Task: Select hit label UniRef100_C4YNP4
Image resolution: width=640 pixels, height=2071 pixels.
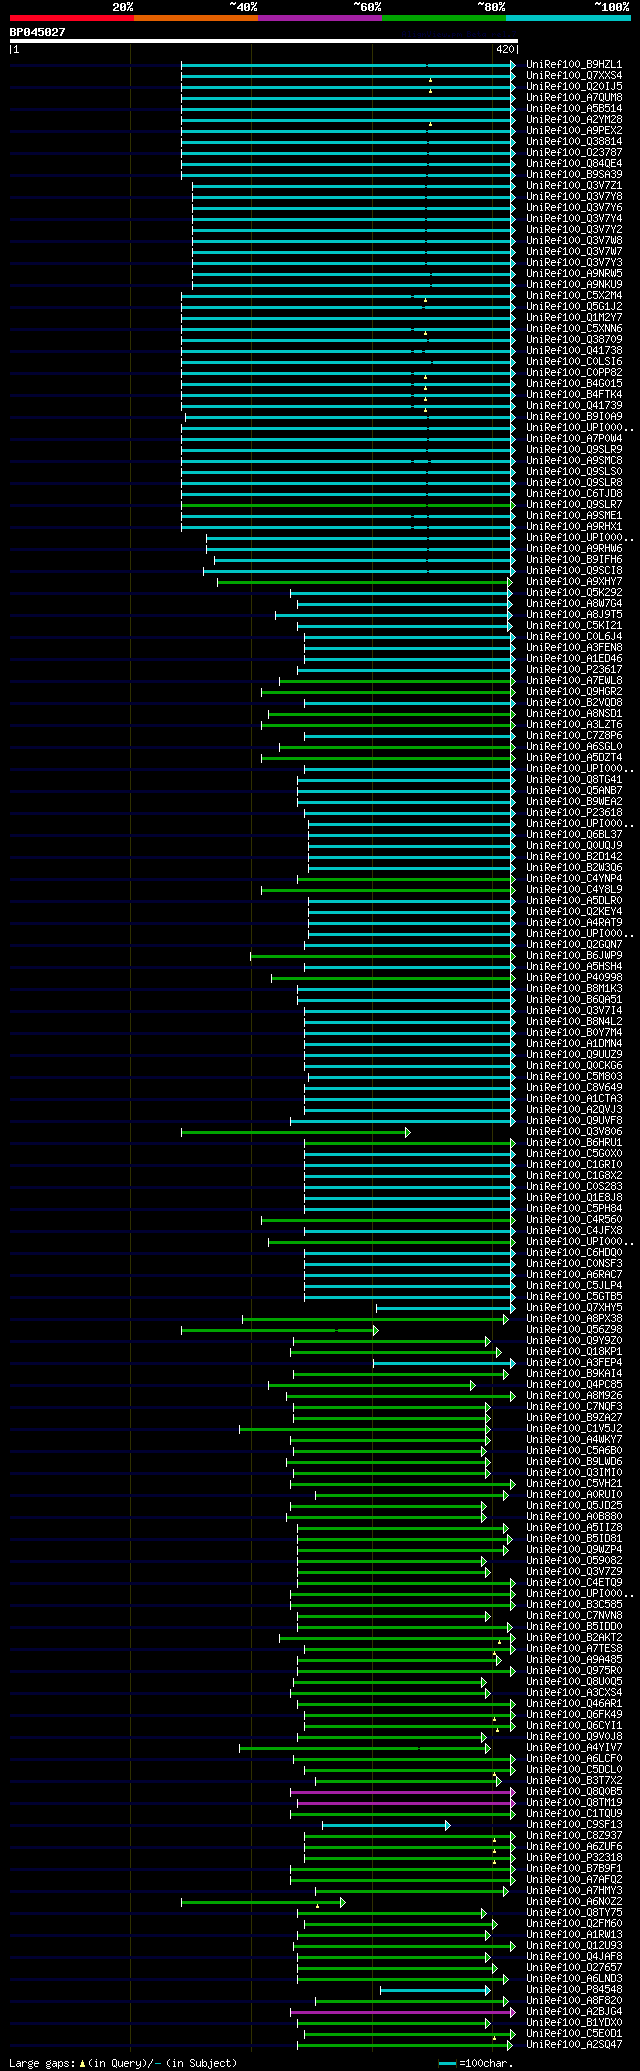Action: pos(574,878)
